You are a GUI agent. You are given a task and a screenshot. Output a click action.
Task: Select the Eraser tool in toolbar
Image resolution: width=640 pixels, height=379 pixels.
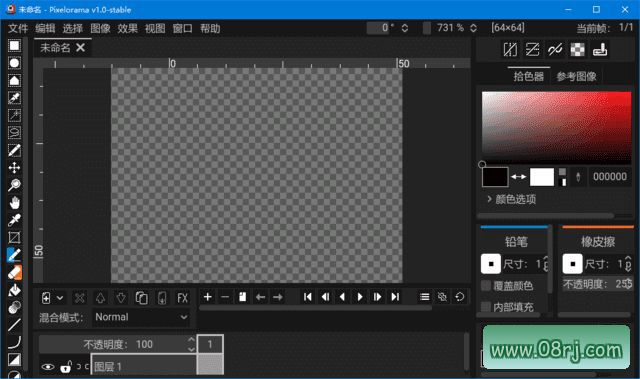(x=14, y=273)
